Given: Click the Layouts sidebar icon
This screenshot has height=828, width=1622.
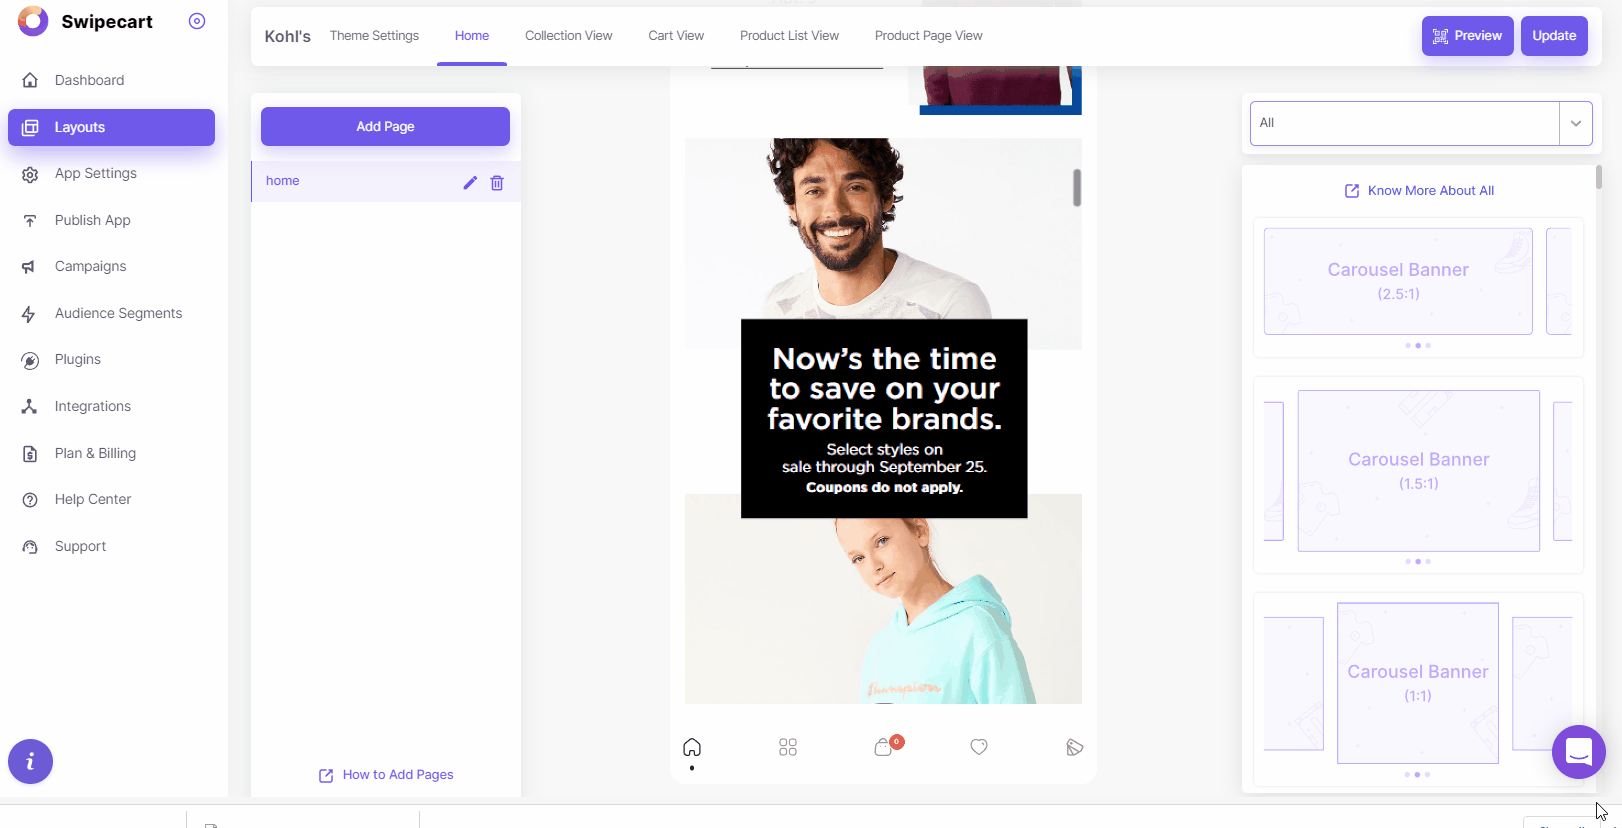Looking at the screenshot, I should coord(30,127).
